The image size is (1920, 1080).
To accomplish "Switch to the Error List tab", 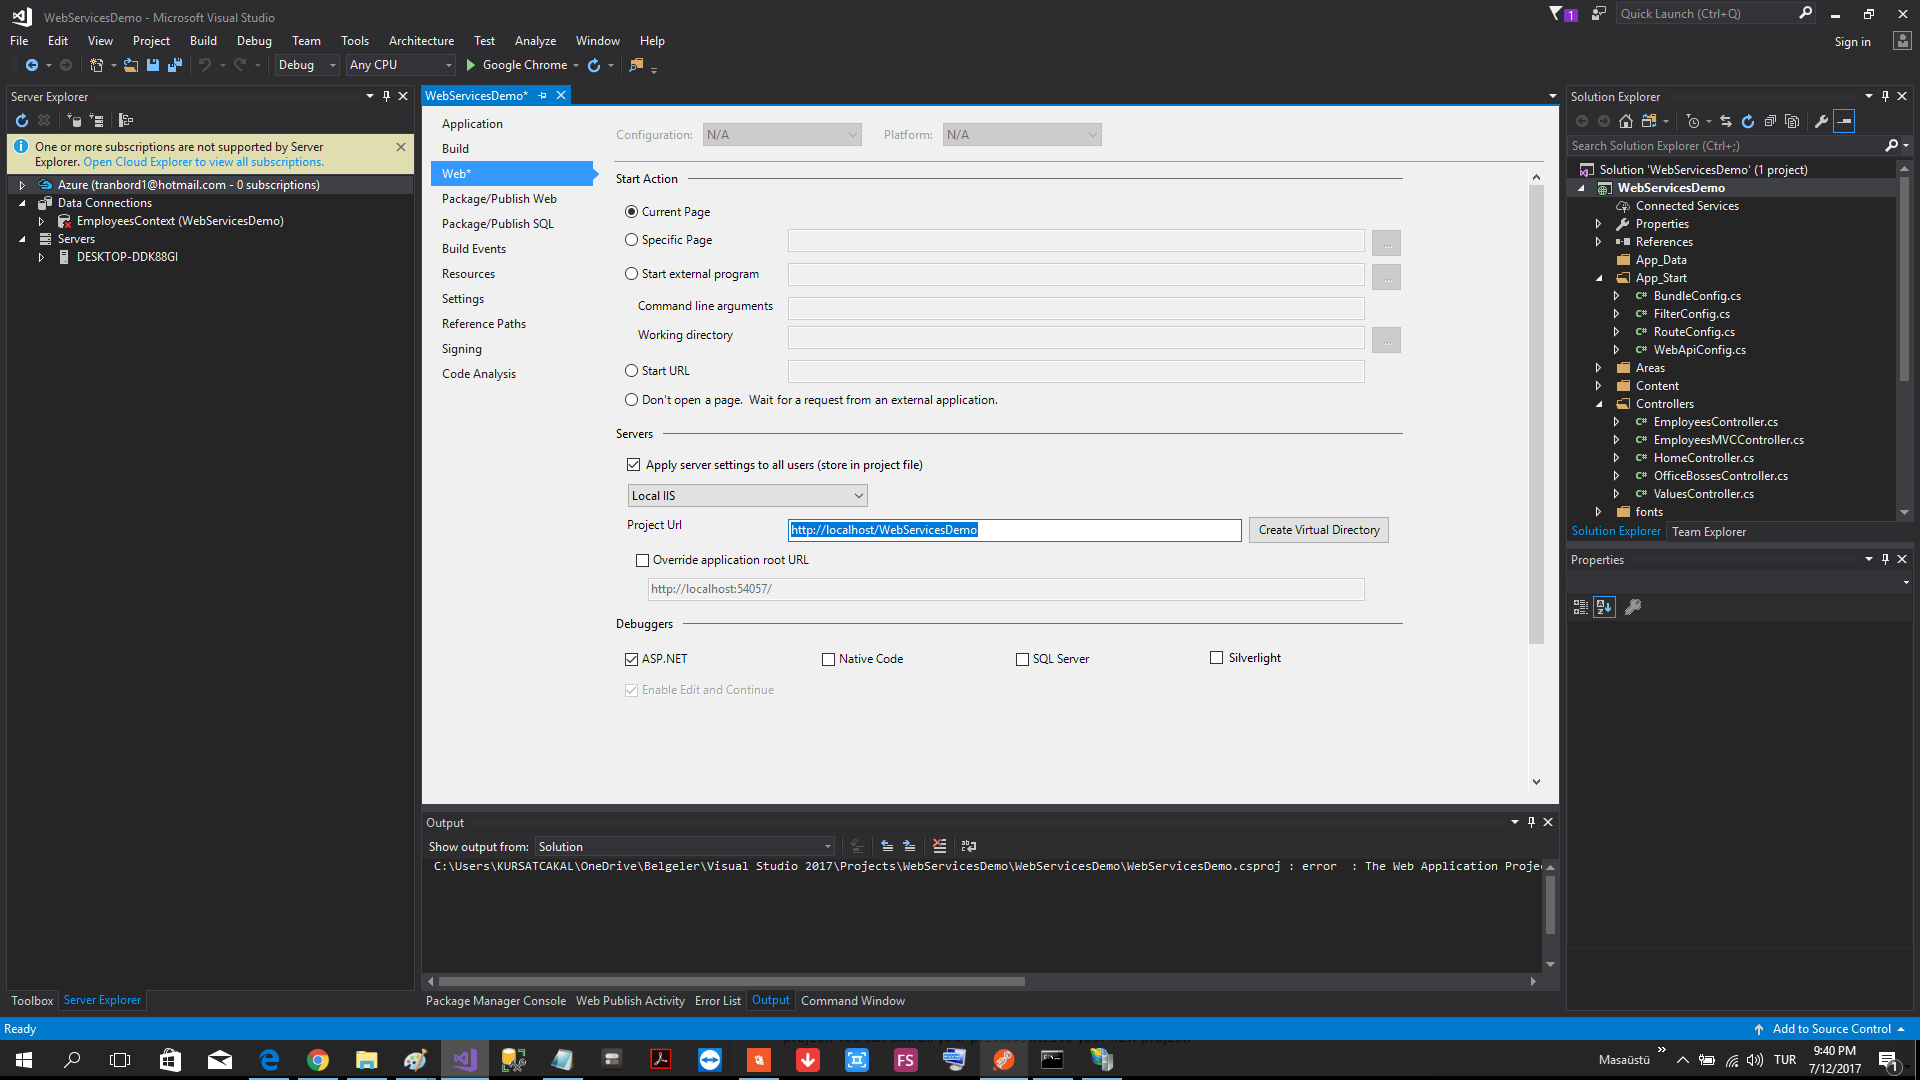I will pos(717,1001).
